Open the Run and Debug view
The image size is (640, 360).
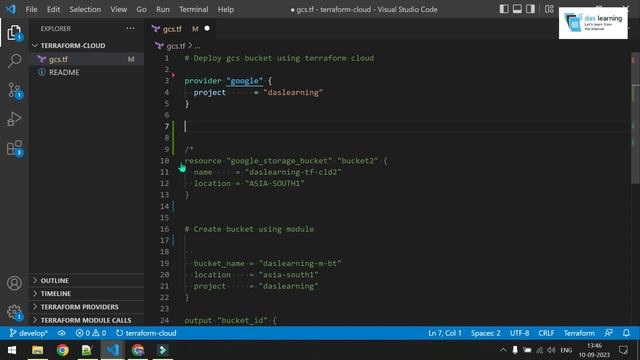[14, 119]
